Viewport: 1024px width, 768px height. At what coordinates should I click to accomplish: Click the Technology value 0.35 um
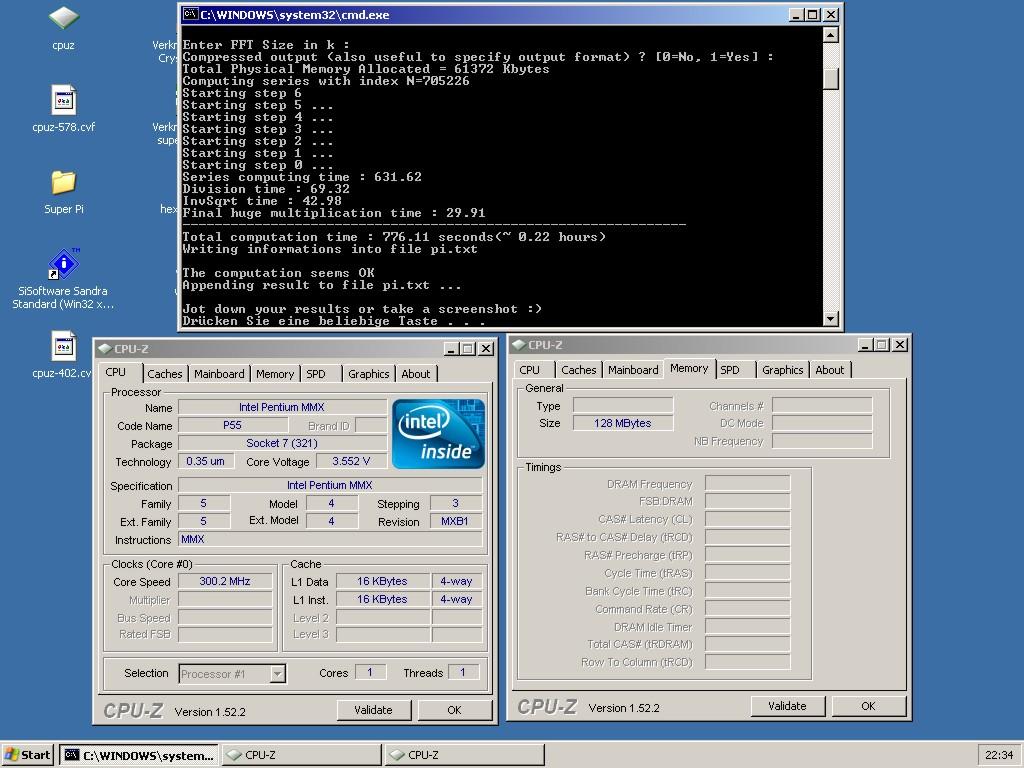(x=205, y=462)
